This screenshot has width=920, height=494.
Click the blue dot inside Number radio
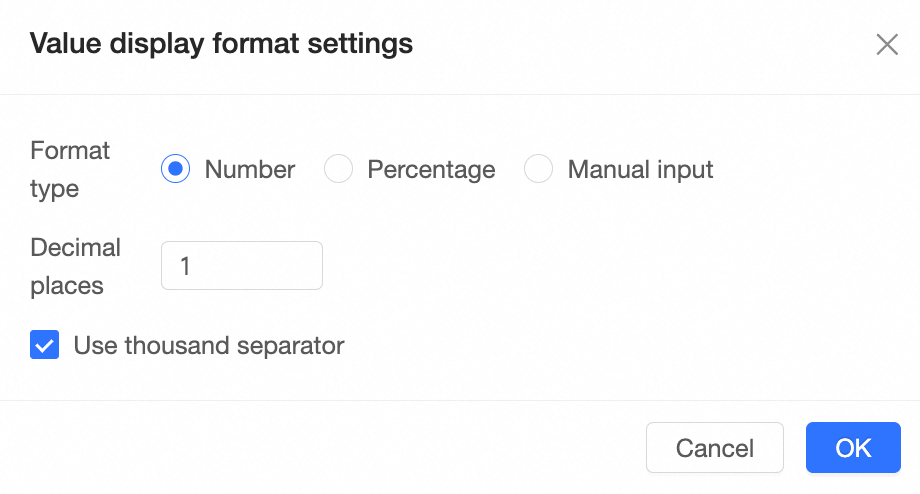pos(176,170)
